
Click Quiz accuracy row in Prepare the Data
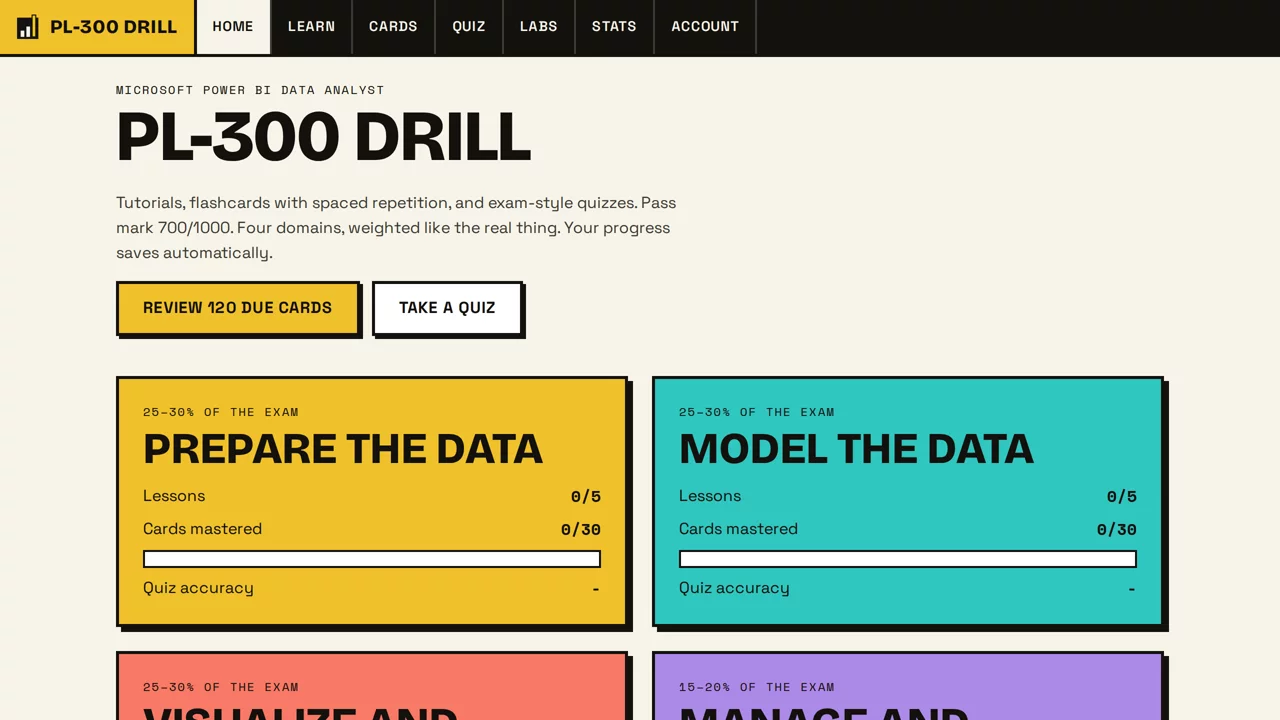(372, 588)
